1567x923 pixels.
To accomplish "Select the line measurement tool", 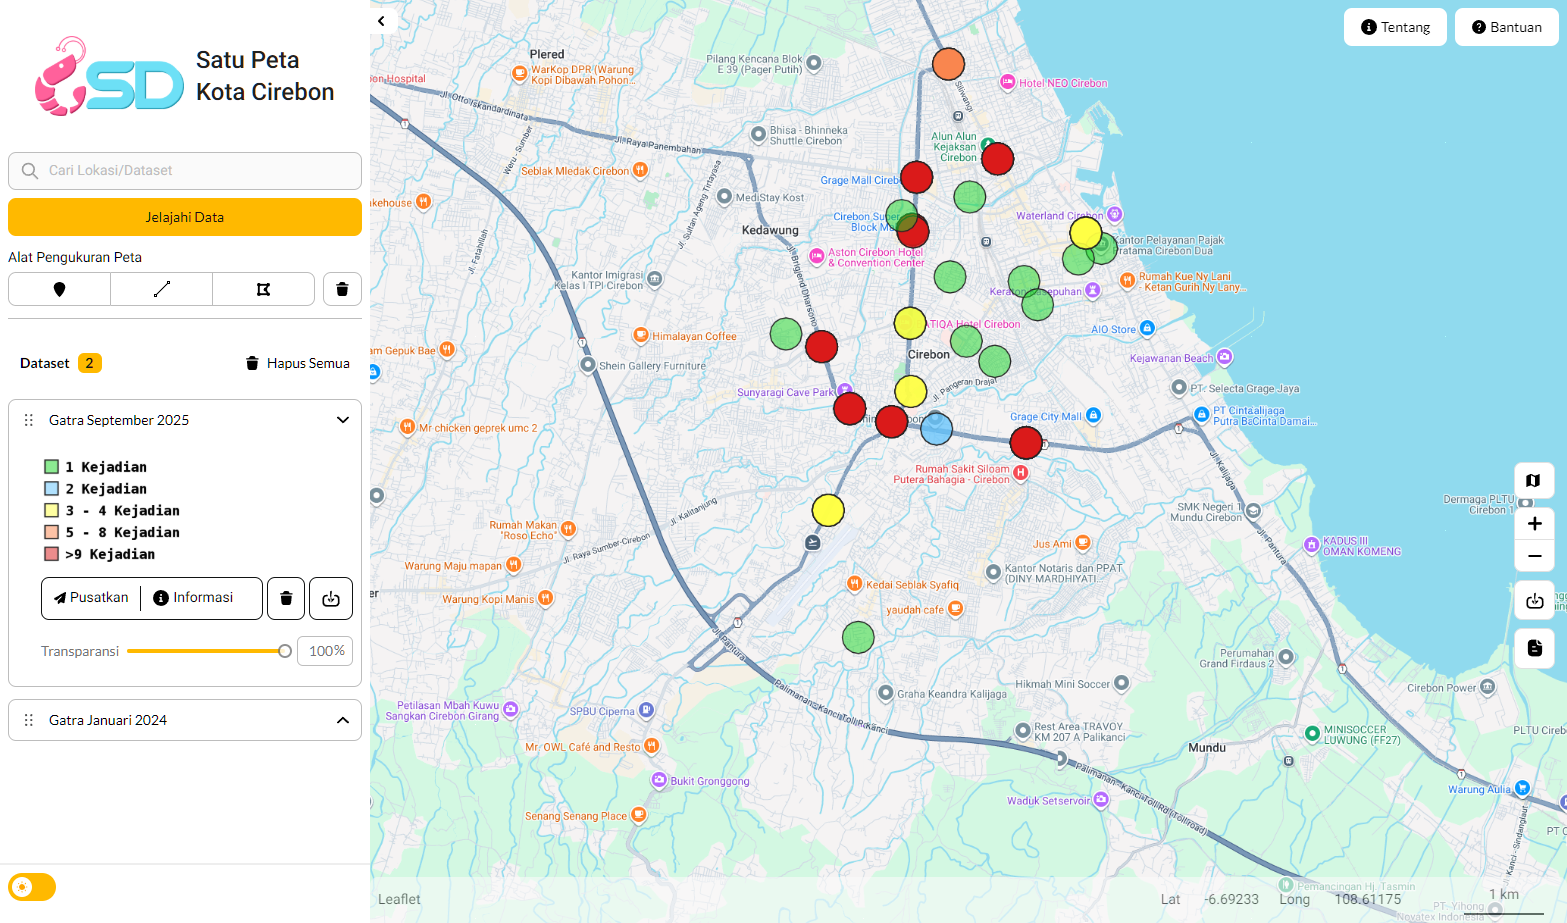I will pyautogui.click(x=162, y=289).
